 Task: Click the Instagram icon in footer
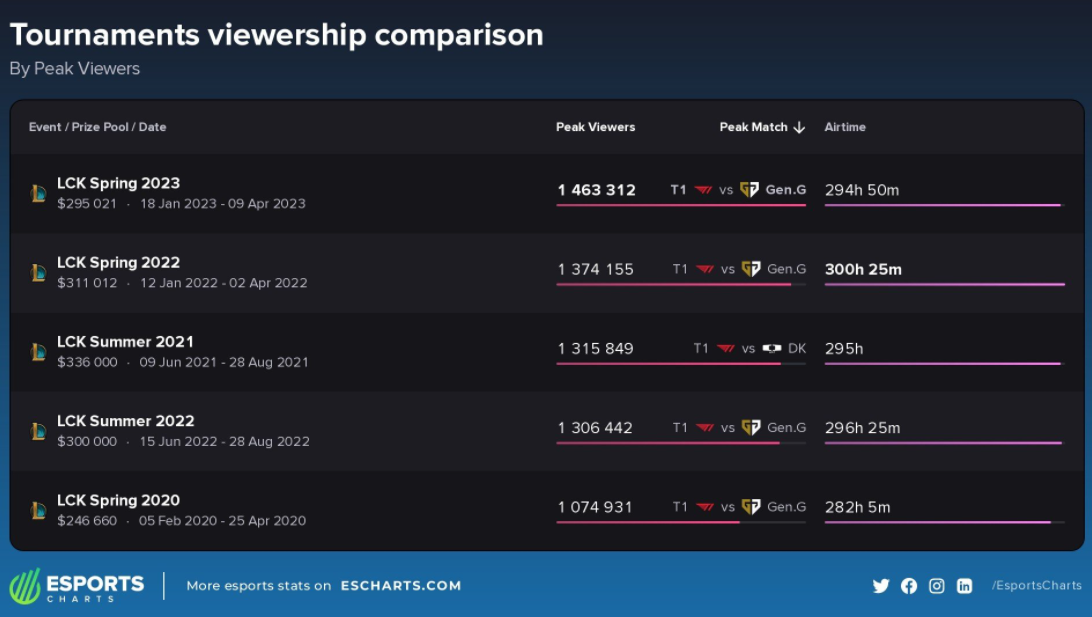[x=936, y=586]
